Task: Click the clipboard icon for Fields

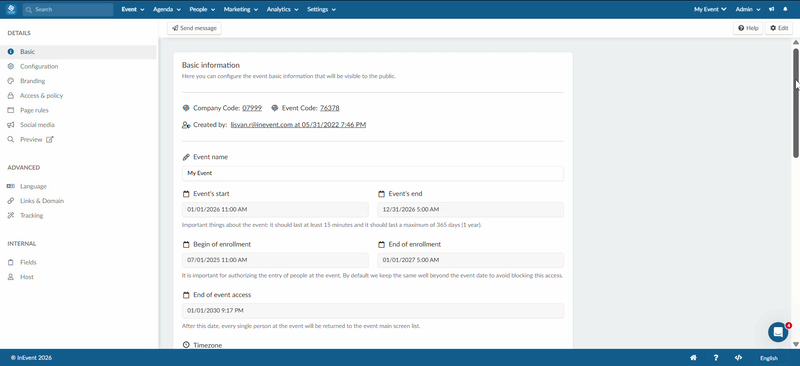Action: pyautogui.click(x=10, y=262)
